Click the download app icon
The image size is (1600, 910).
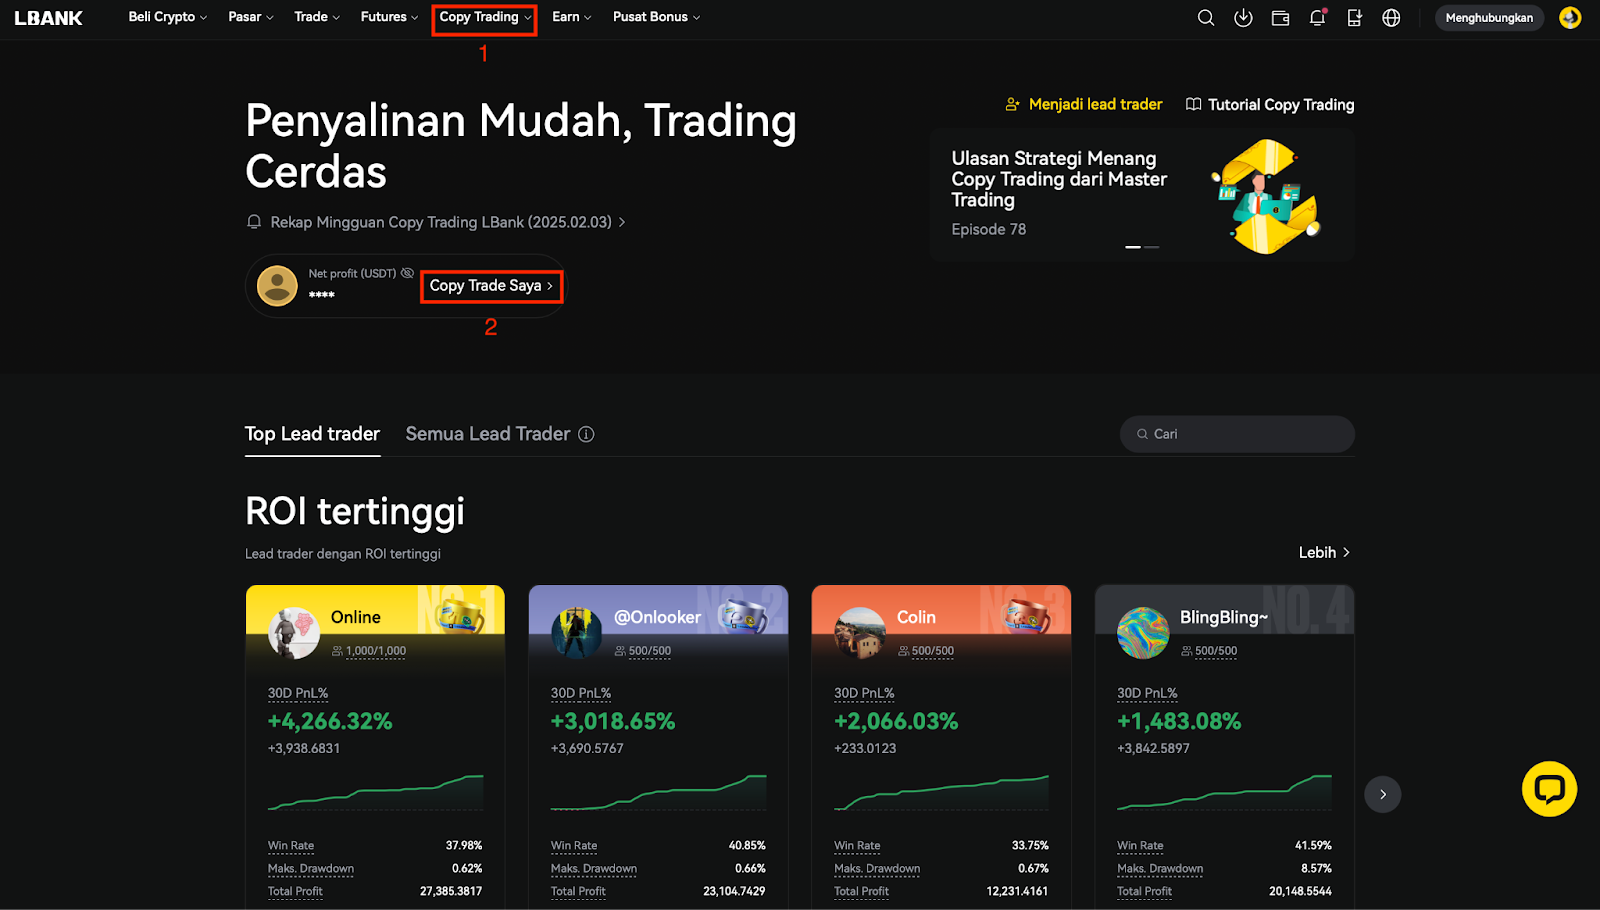click(1243, 18)
